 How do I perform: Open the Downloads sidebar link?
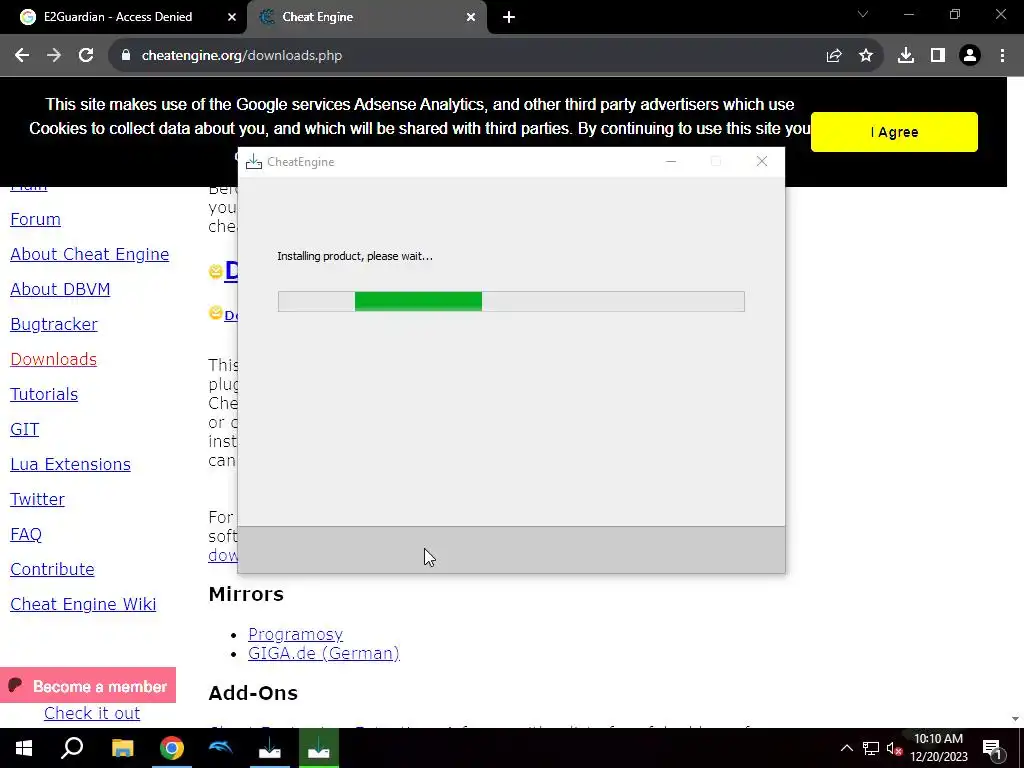pyautogui.click(x=54, y=359)
